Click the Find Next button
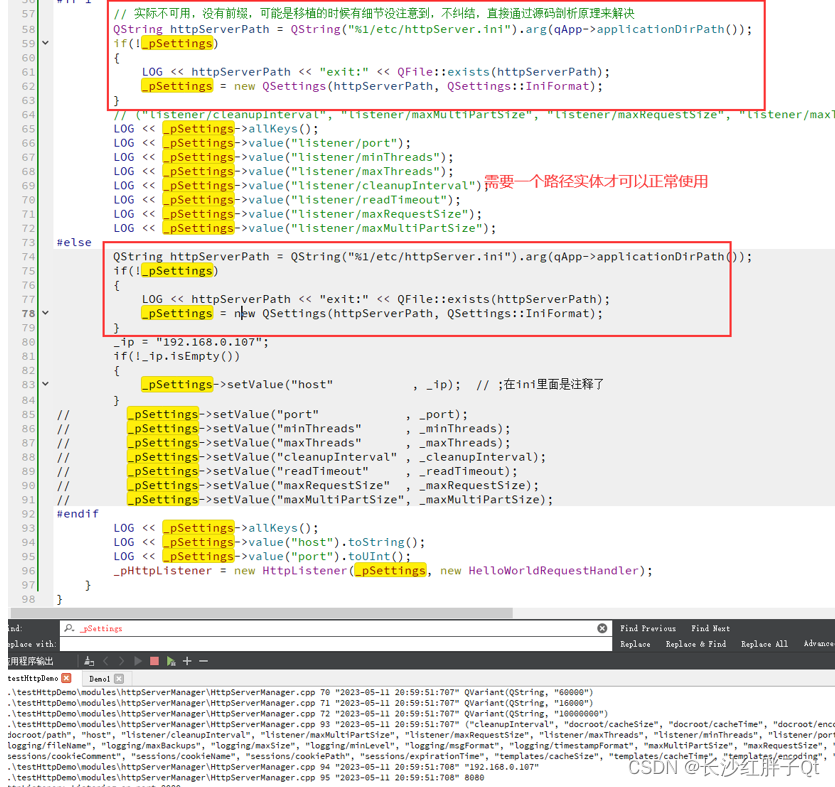Image resolution: width=835 pixels, height=787 pixels. [x=711, y=629]
